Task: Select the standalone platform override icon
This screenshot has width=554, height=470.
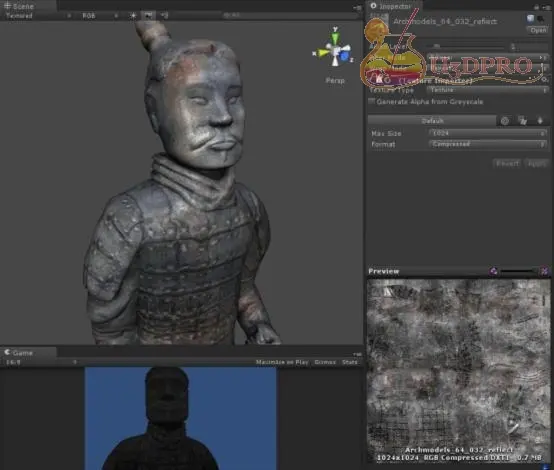Action: [x=523, y=121]
